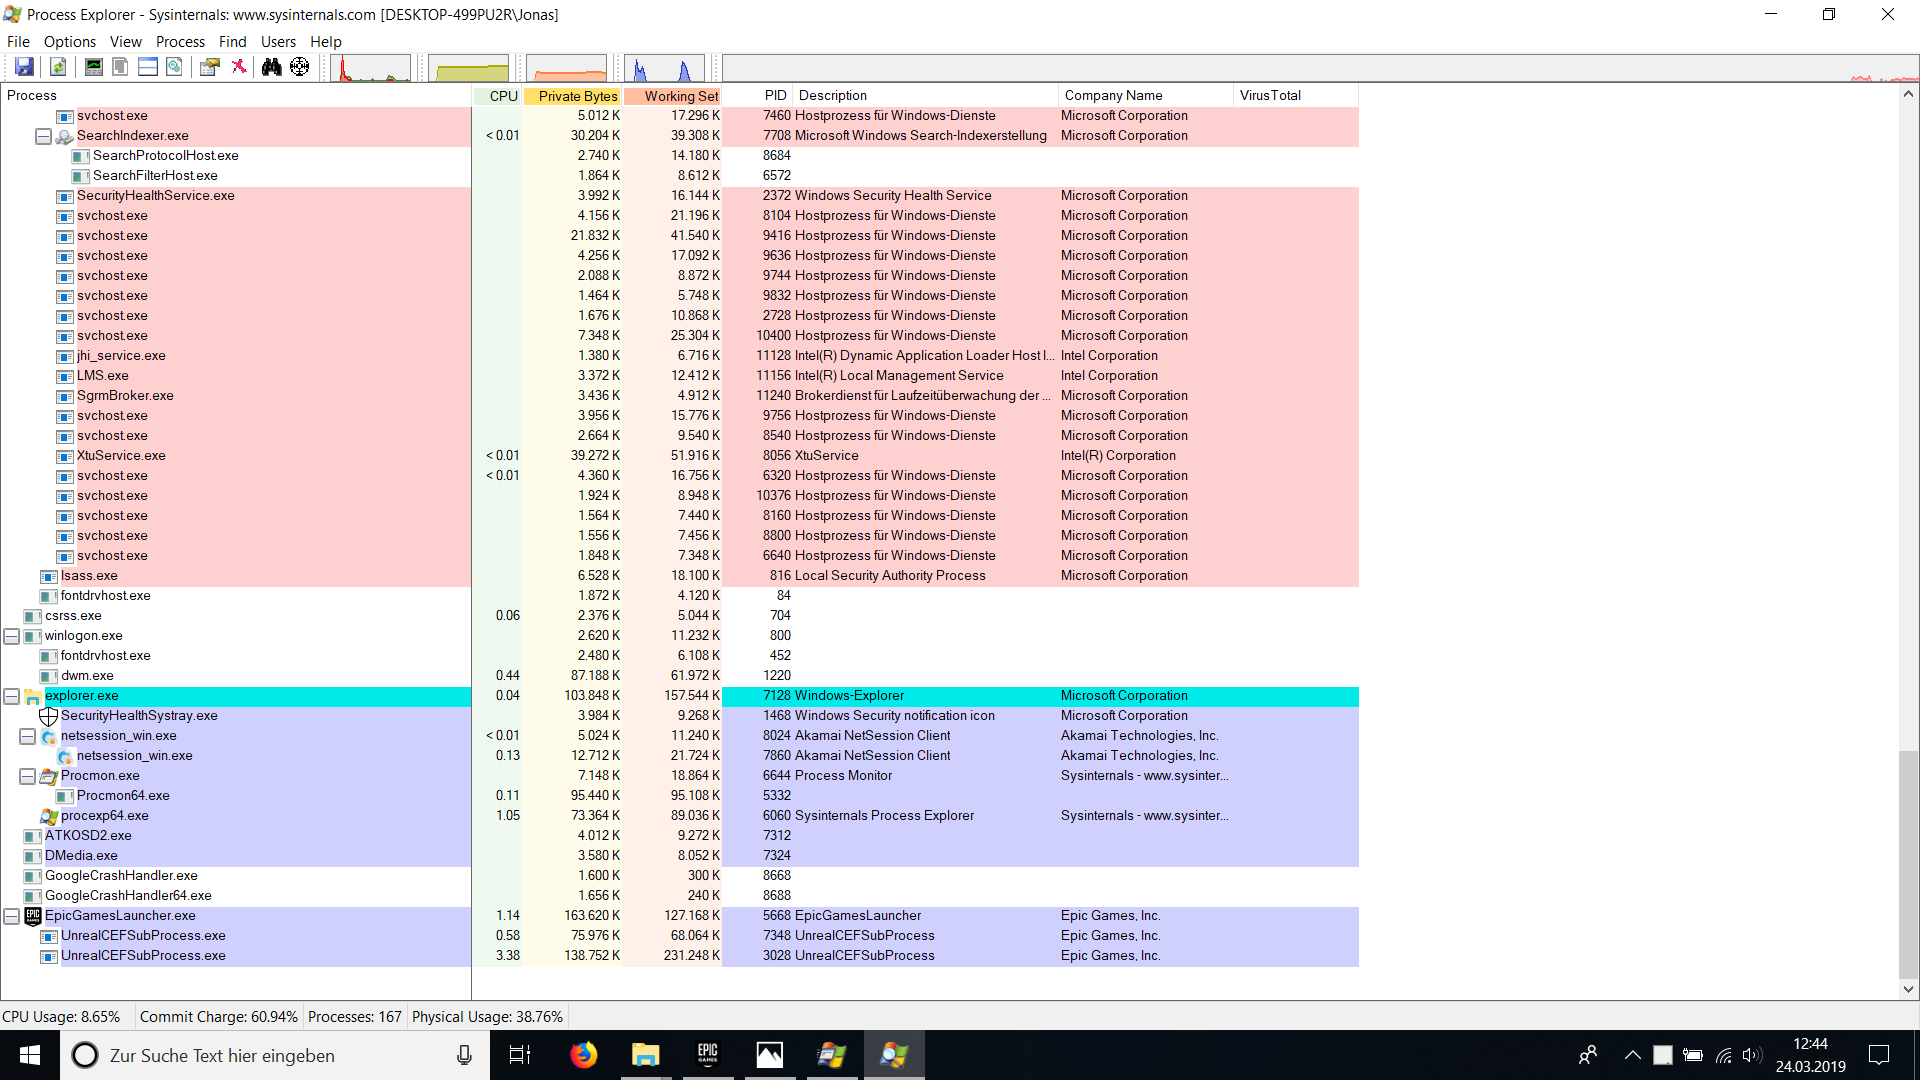Collapse the Procmon.exe tree node
Image resolution: width=1920 pixels, height=1080 pixels.
pyautogui.click(x=27, y=776)
